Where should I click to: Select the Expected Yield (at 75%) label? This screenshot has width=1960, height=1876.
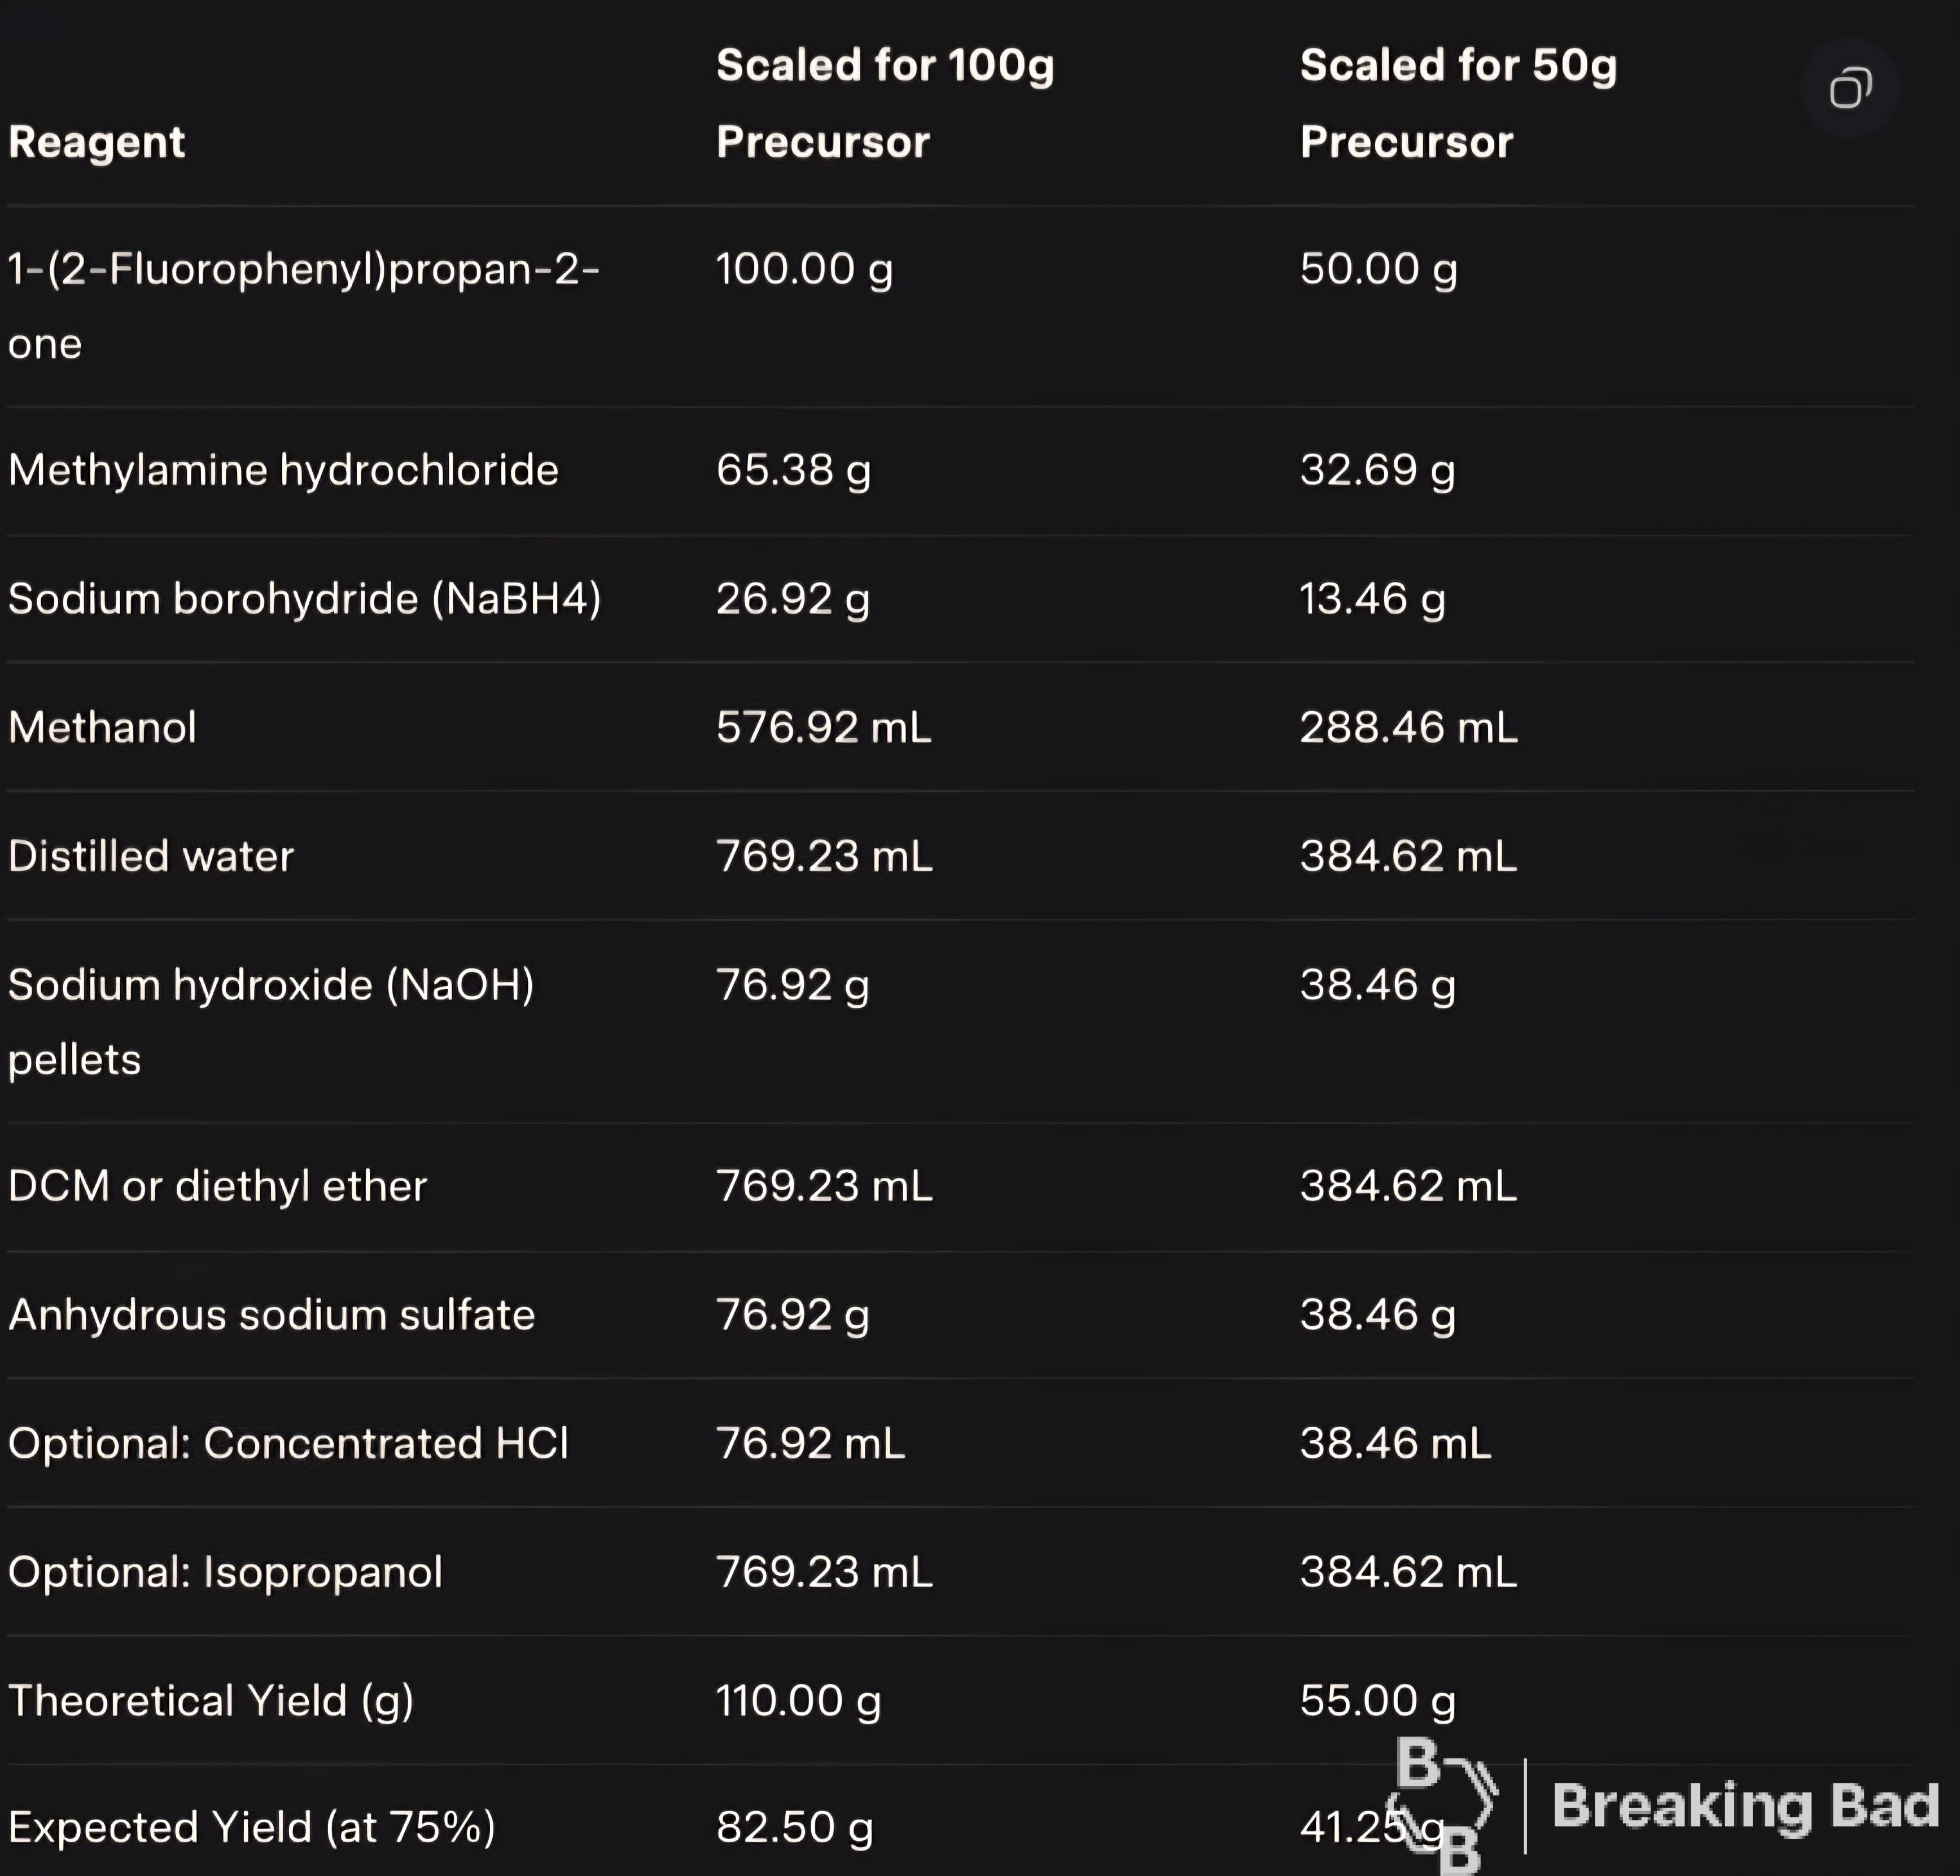pyautogui.click(x=252, y=1827)
